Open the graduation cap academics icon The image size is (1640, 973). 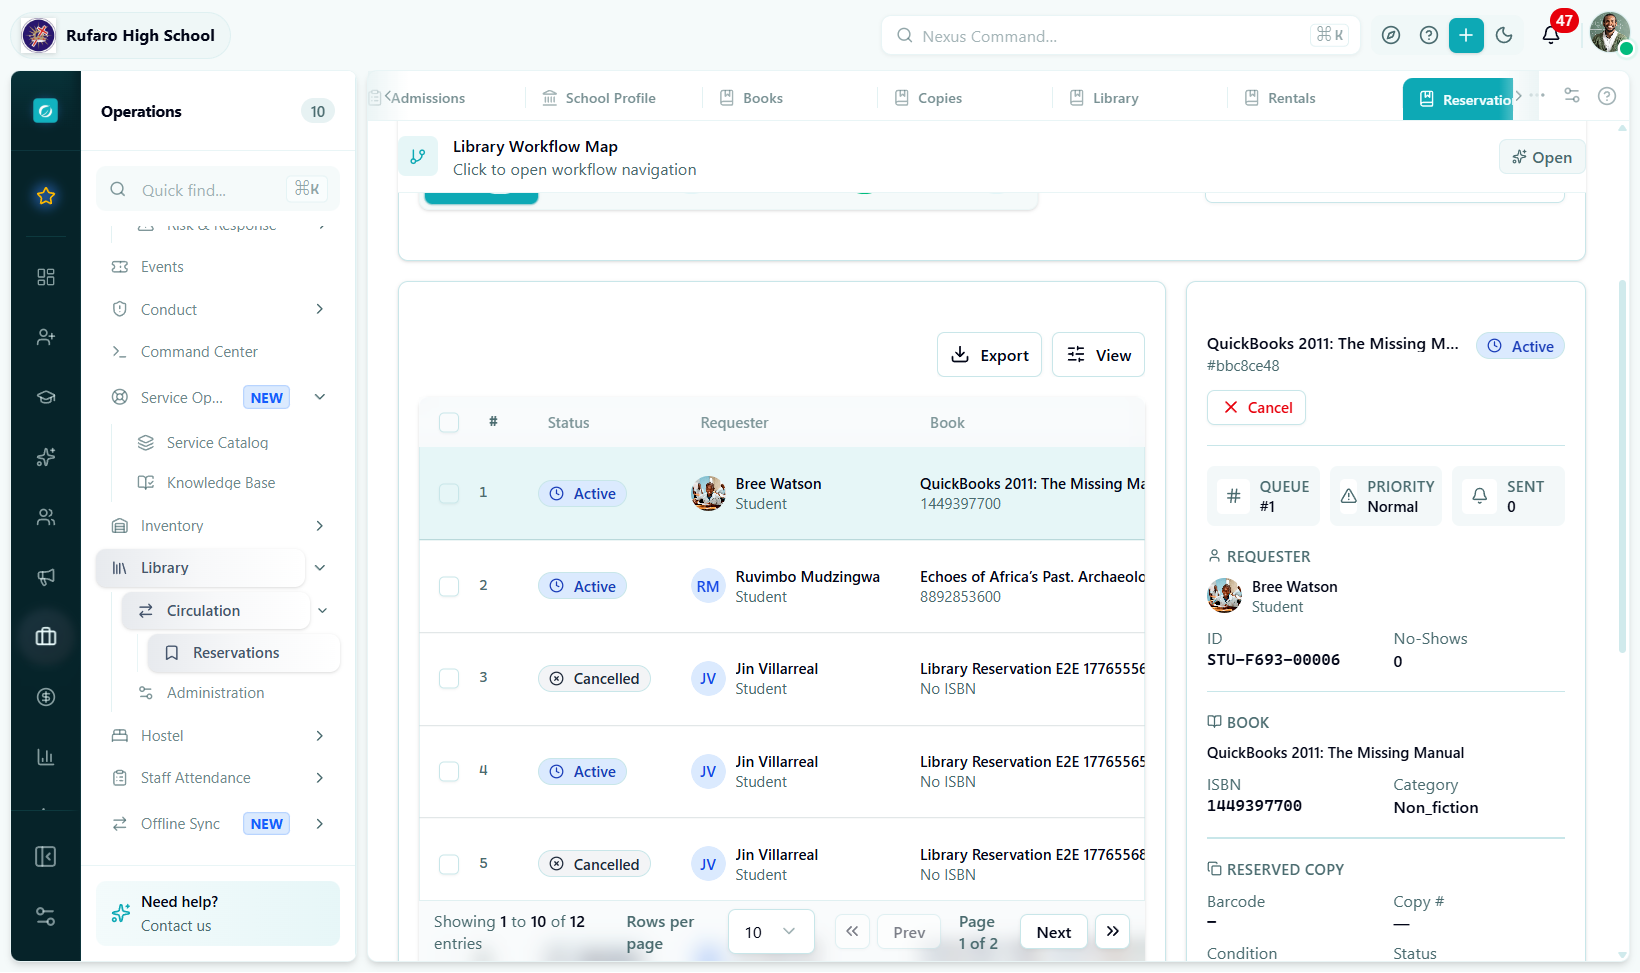(x=46, y=397)
